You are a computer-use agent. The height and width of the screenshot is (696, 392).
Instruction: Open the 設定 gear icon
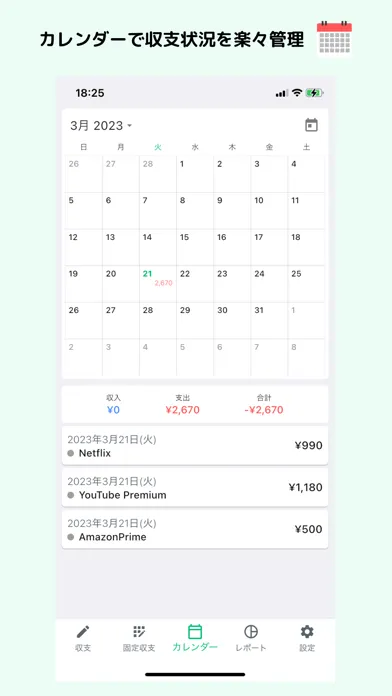point(307,632)
